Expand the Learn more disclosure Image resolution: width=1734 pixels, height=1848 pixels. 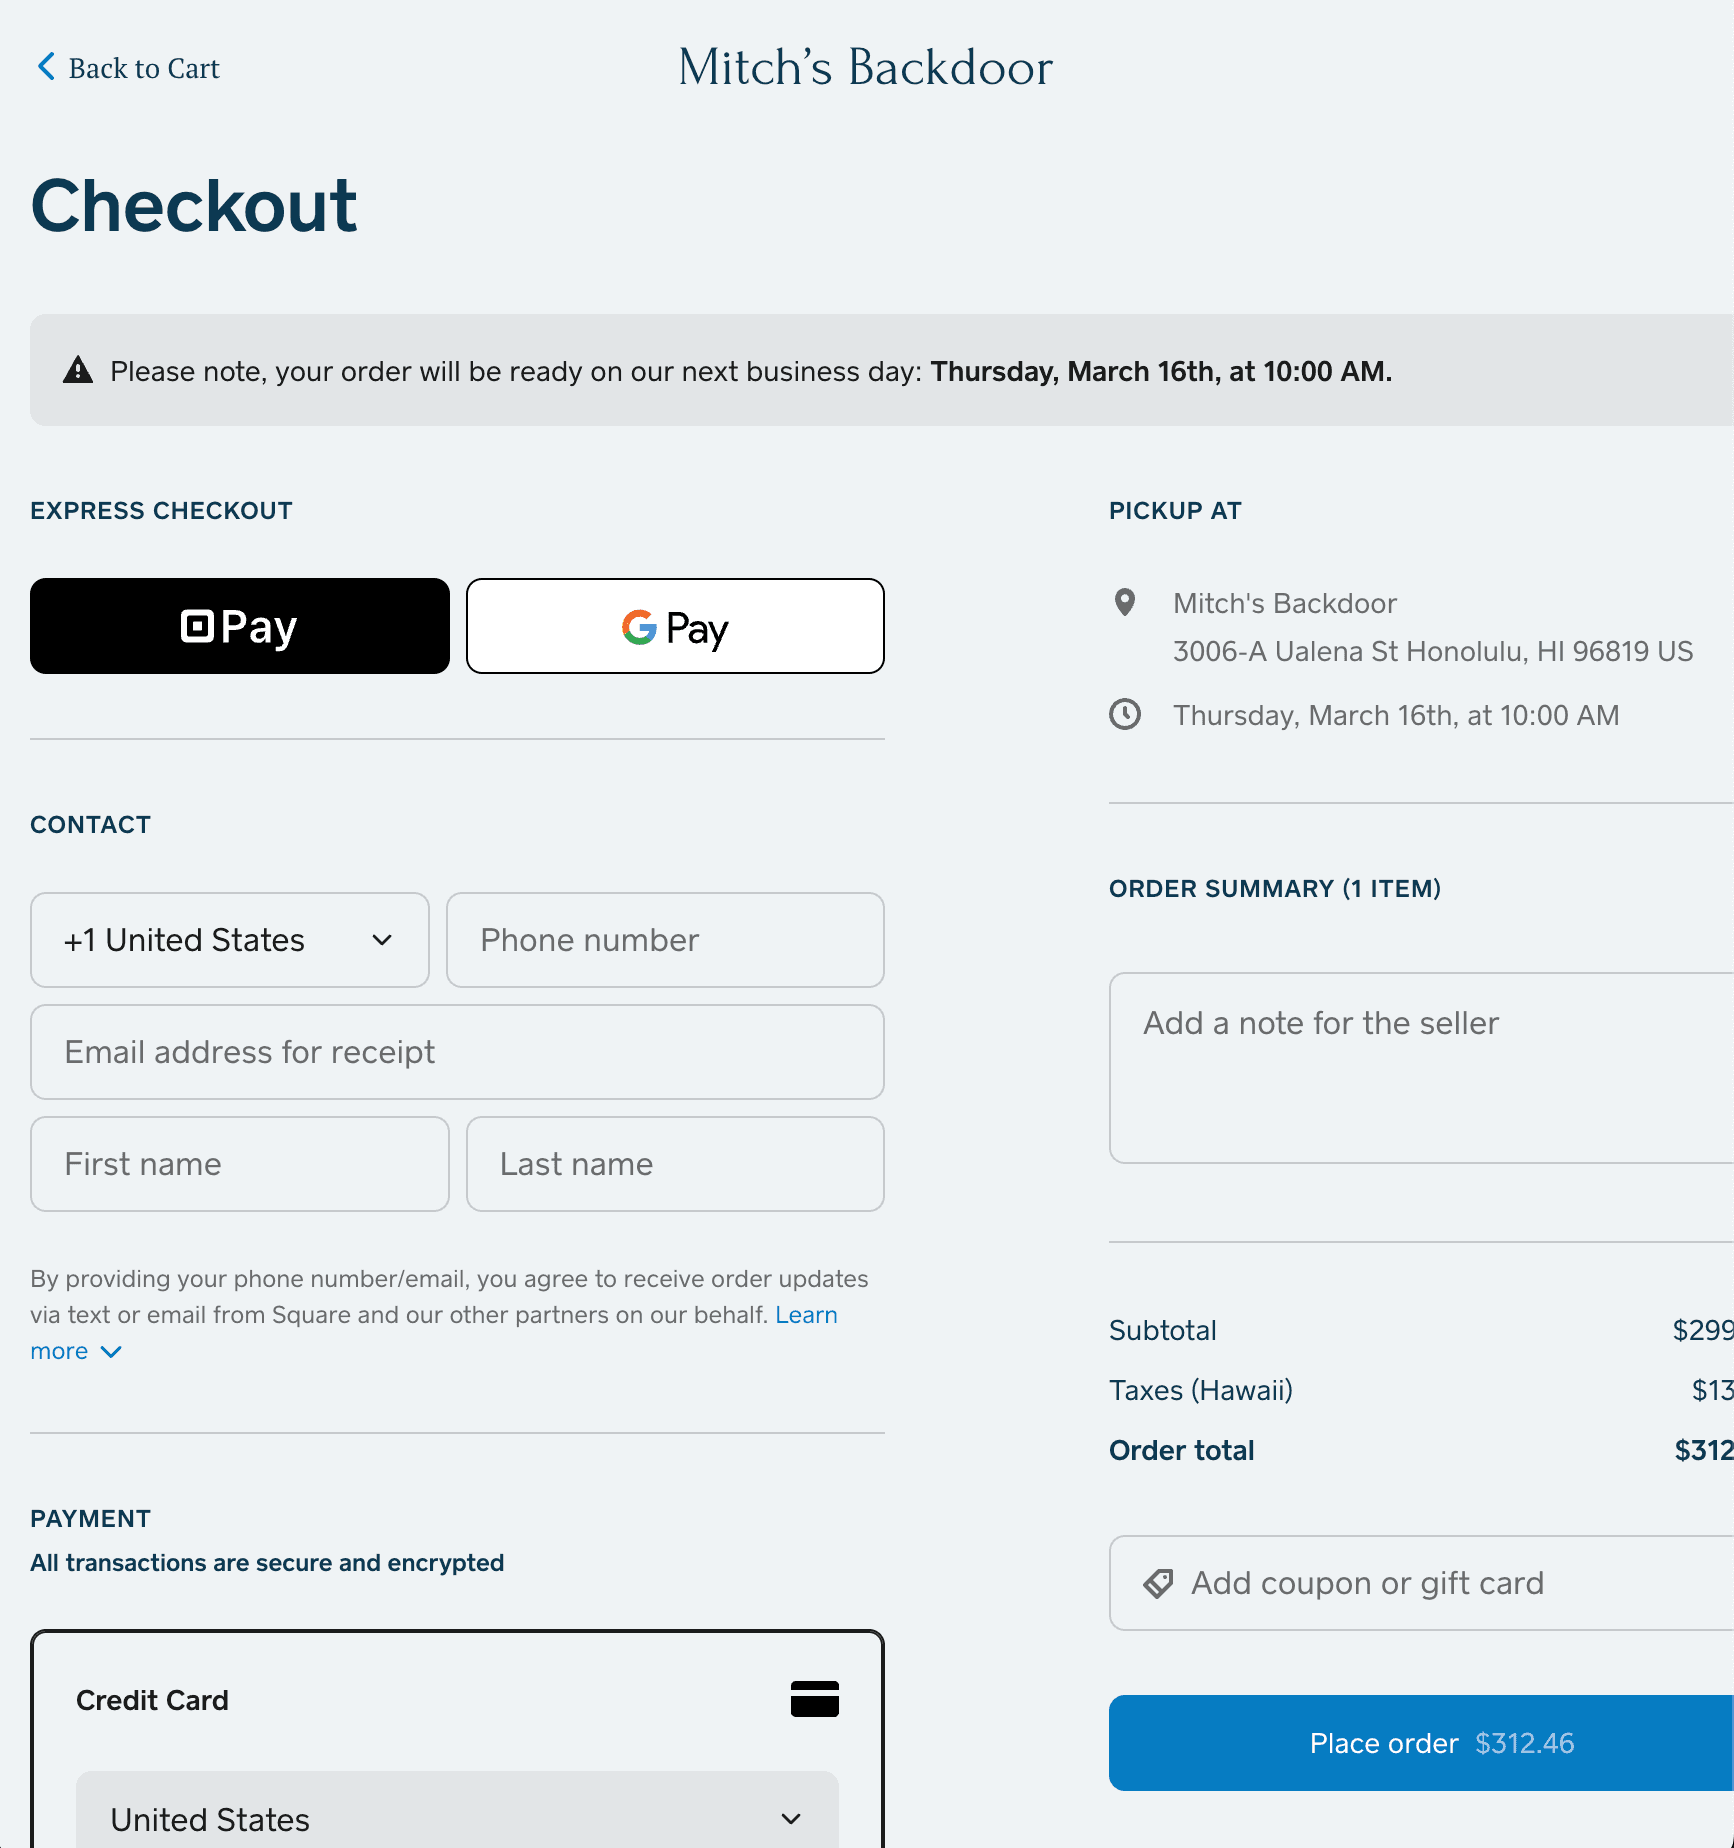click(77, 1350)
